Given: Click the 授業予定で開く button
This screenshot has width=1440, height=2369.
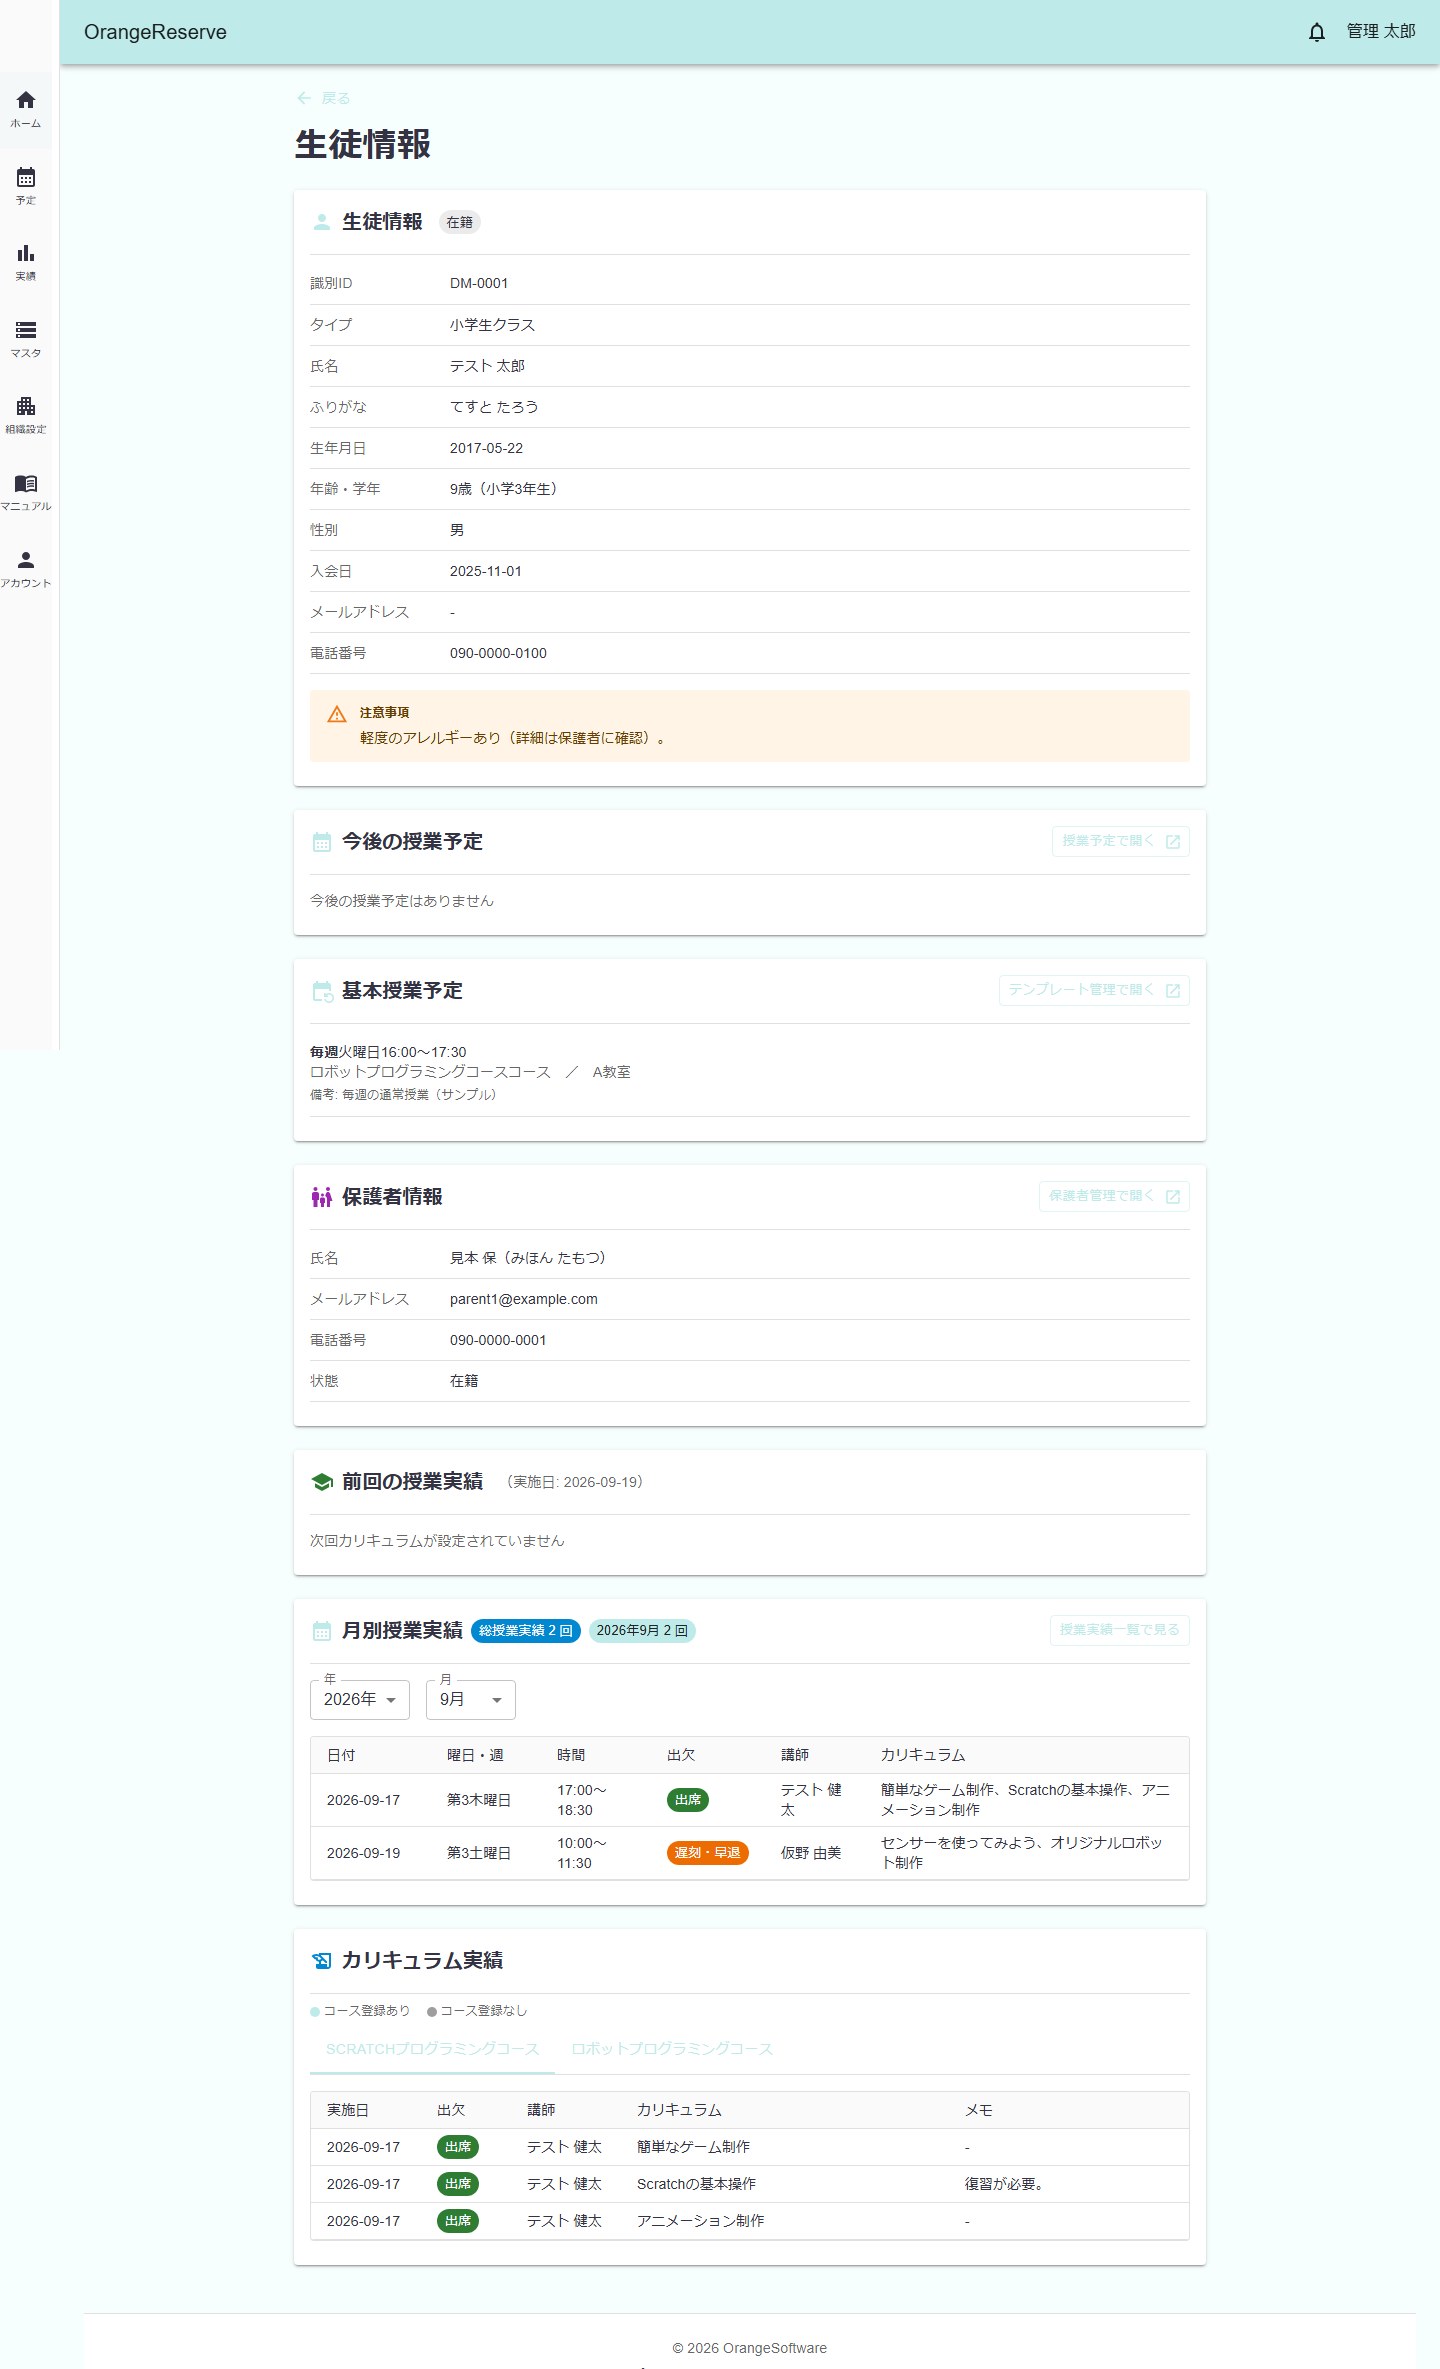Looking at the screenshot, I should (x=1121, y=842).
